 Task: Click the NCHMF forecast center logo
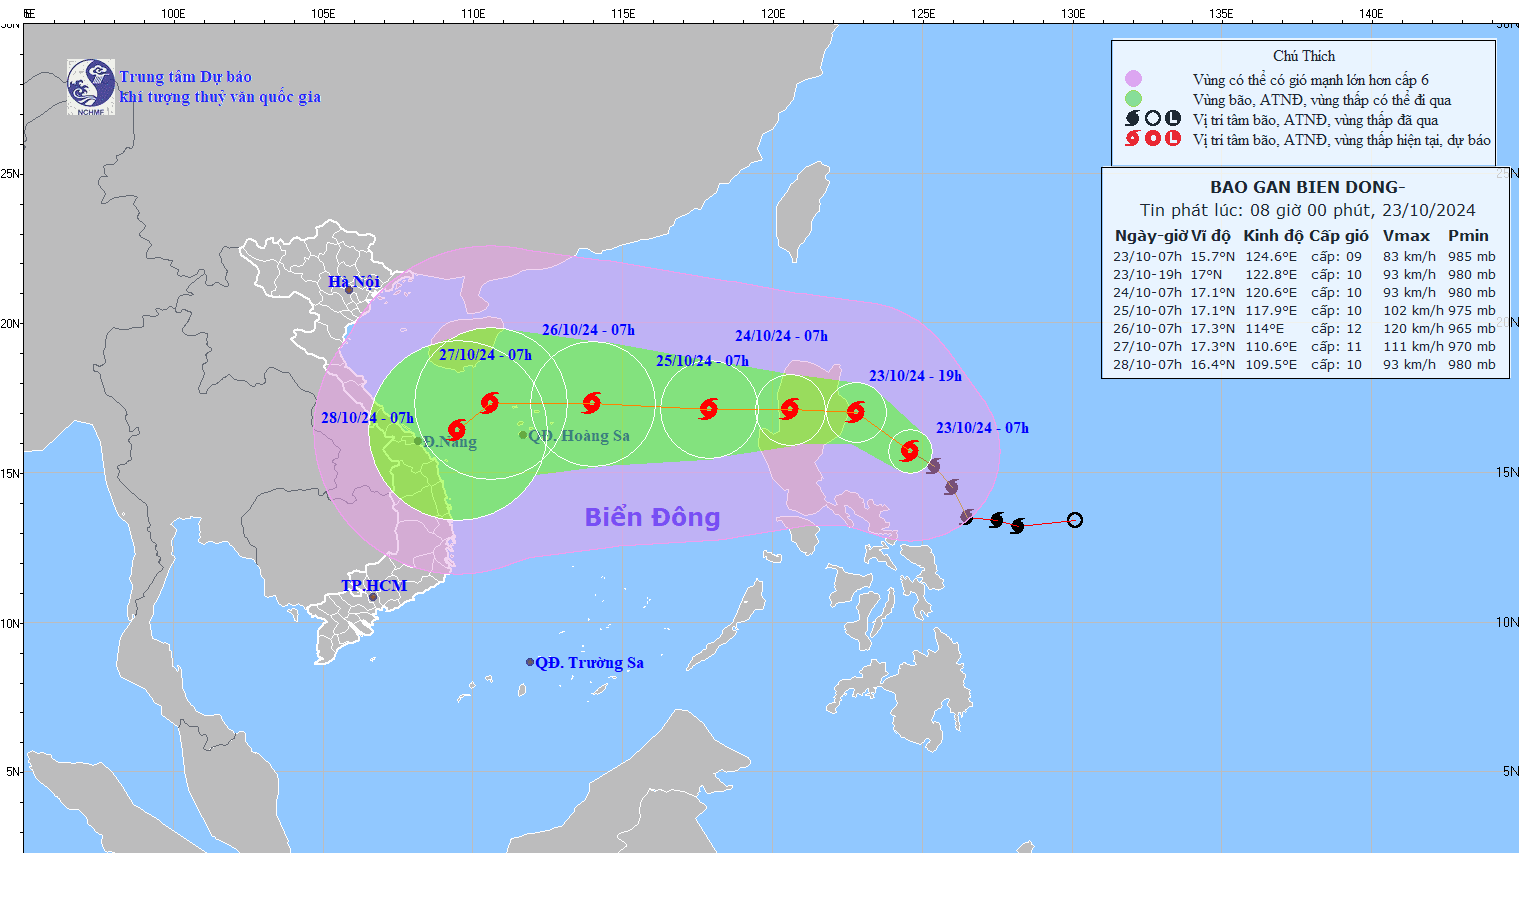91,87
